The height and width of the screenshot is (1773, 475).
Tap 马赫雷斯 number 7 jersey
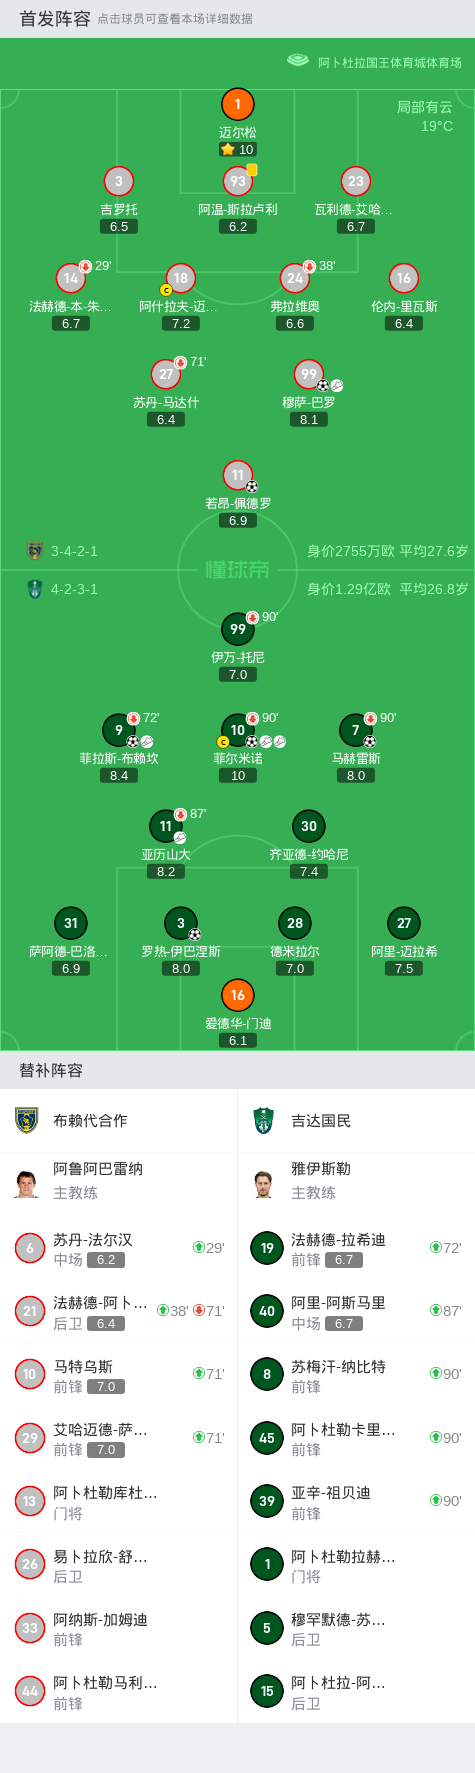click(x=356, y=730)
